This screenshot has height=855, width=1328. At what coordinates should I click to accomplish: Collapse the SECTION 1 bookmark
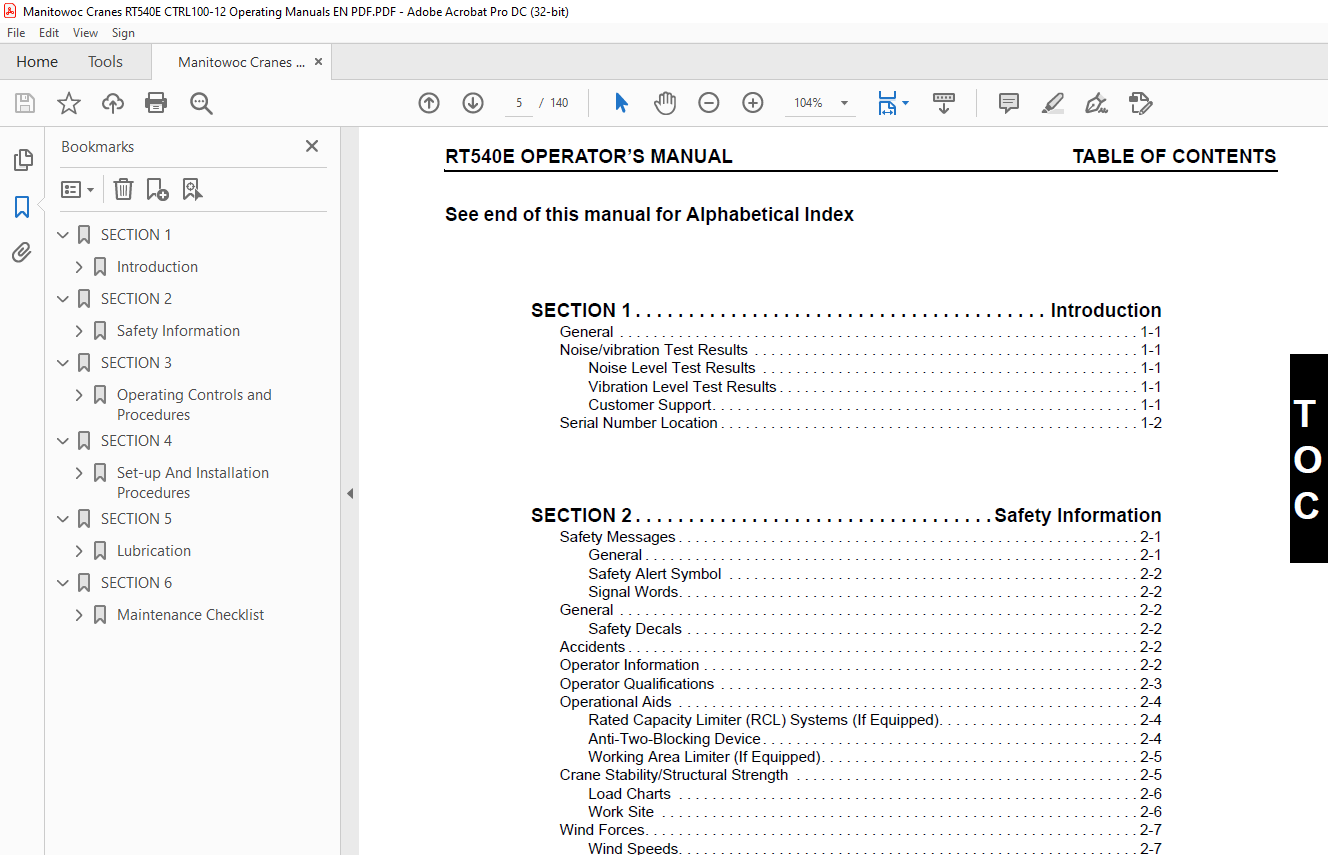[x=63, y=235]
